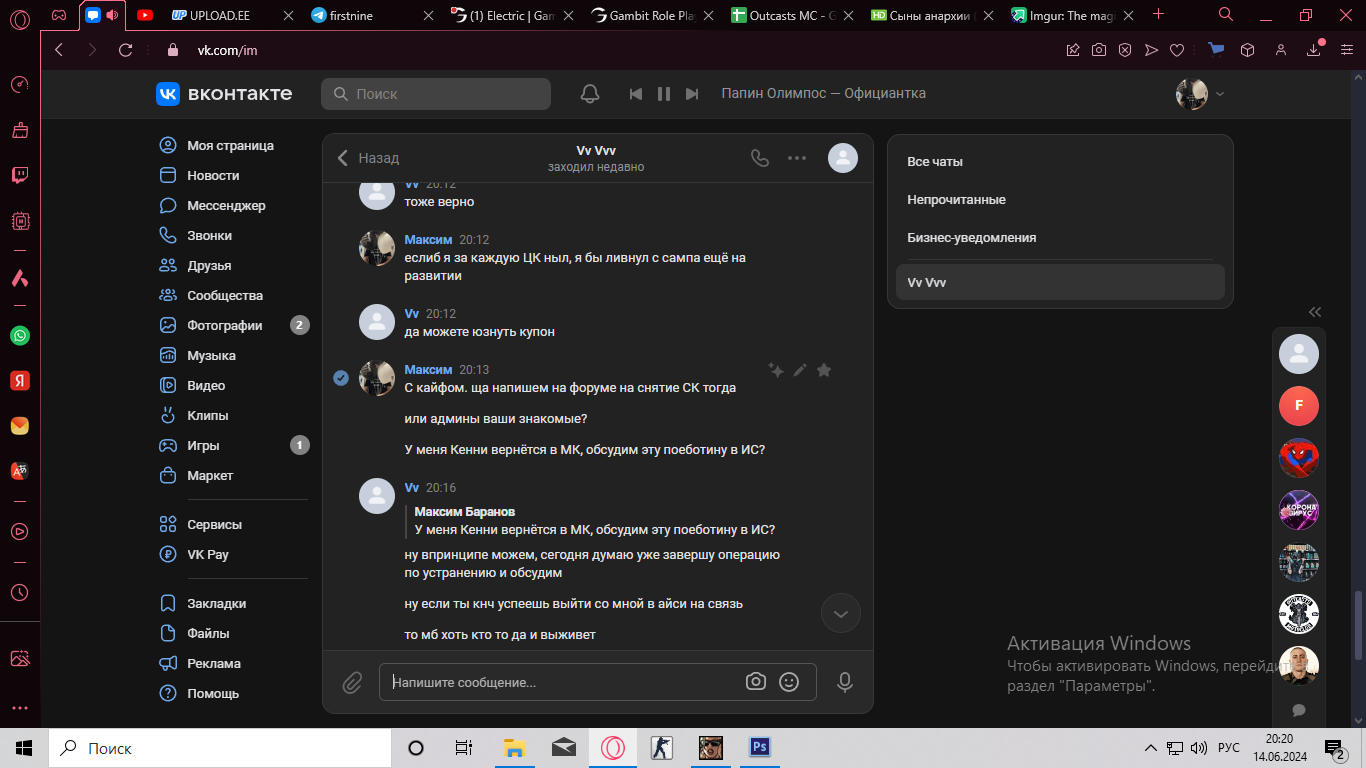Select the Непрочитанные chat filter
1366x768 pixels.
[x=956, y=200]
